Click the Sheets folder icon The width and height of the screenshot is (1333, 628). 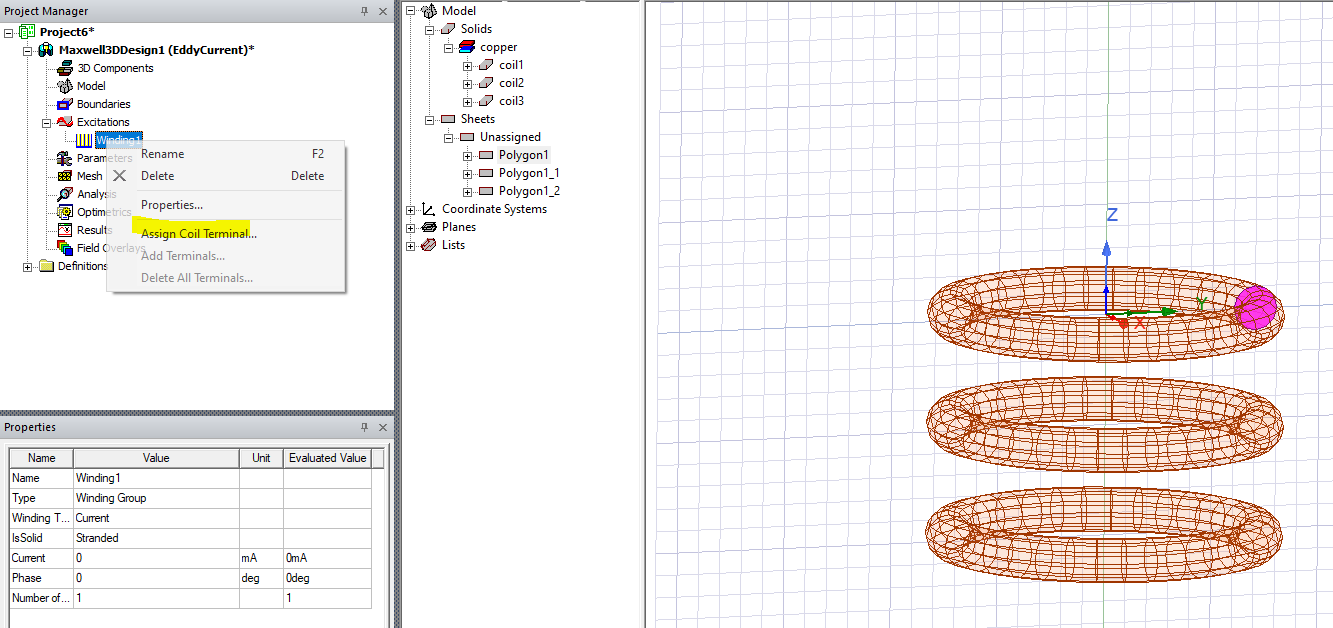[x=448, y=119]
